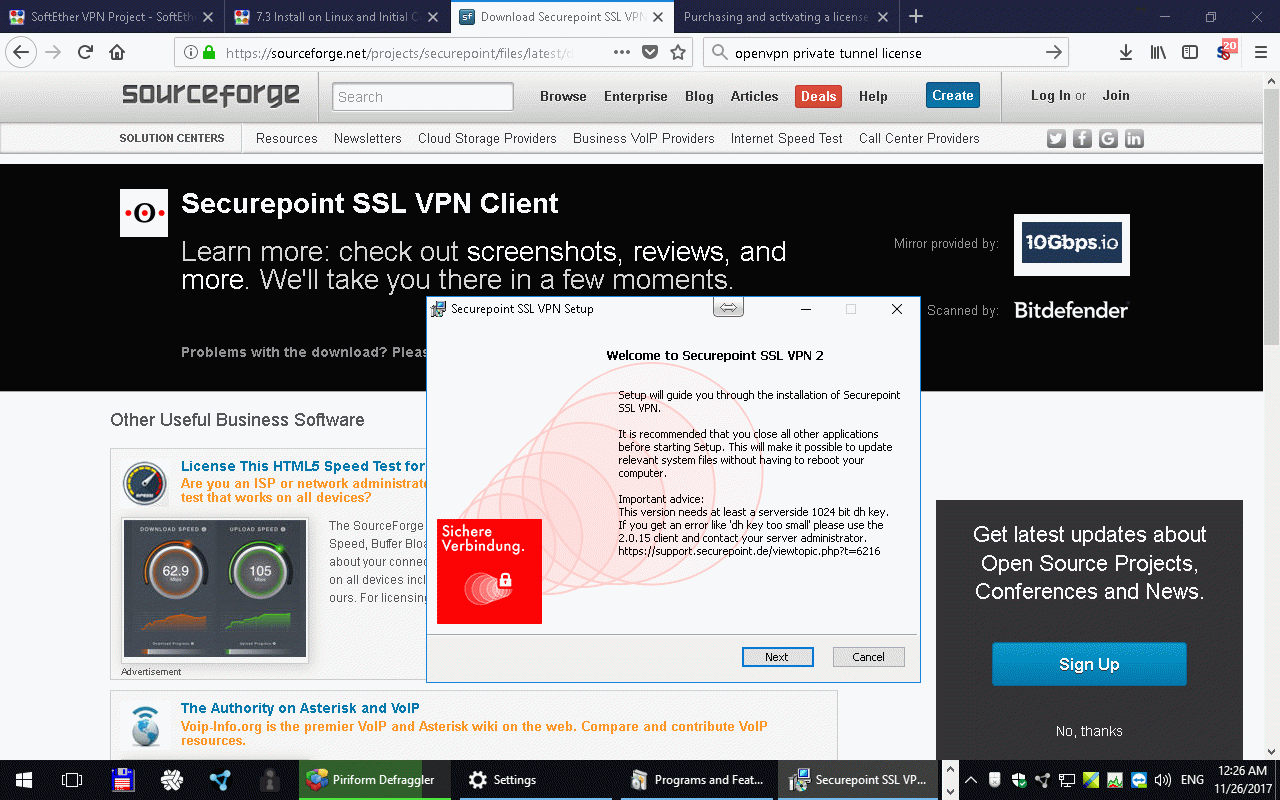1280x800 pixels.
Task: Open the Windows Start menu
Action: tap(24, 780)
